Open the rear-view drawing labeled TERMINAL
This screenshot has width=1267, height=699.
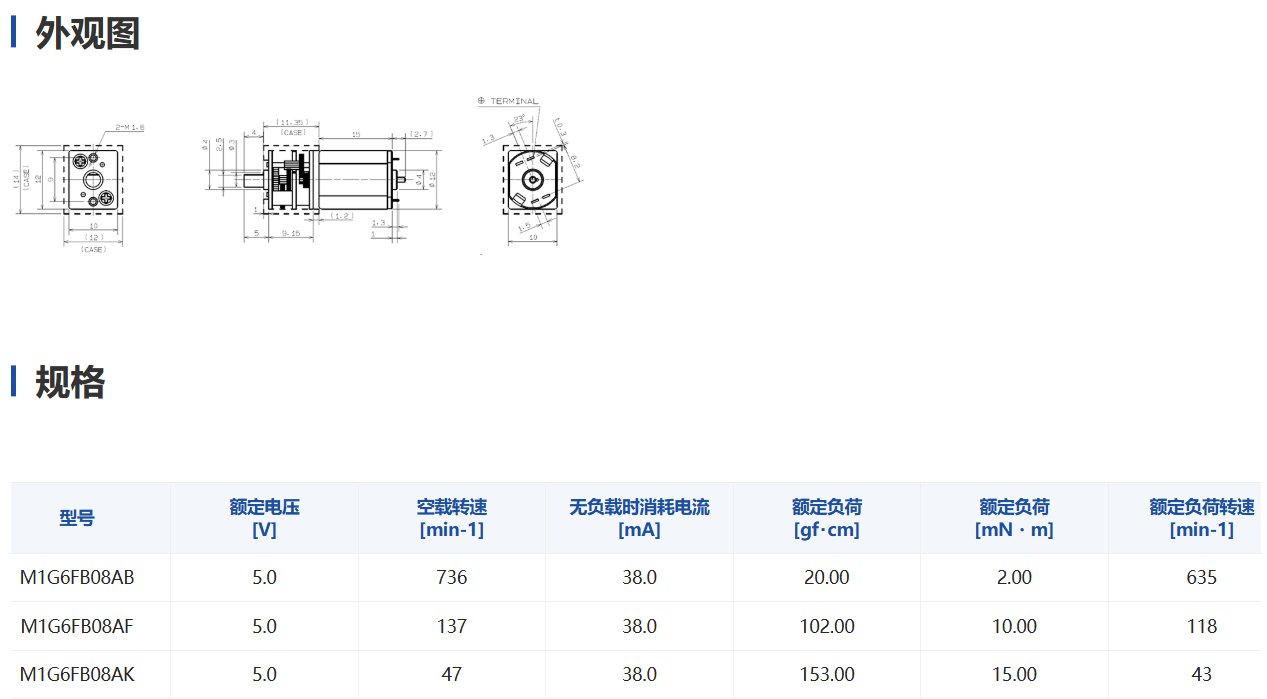(x=530, y=170)
